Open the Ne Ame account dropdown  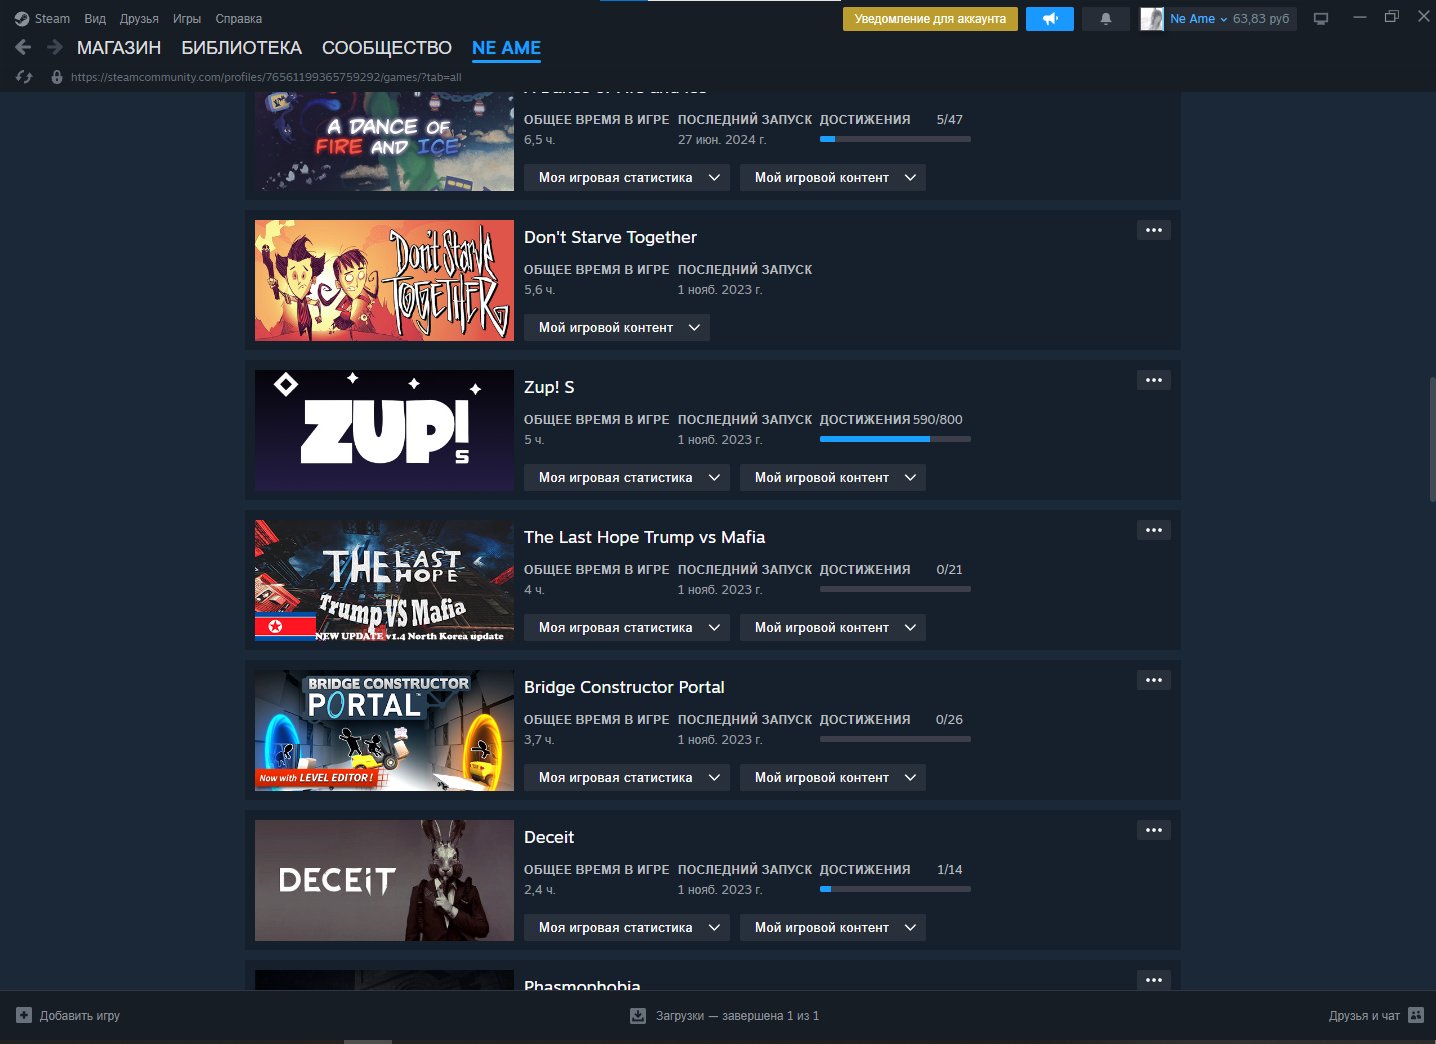click(x=1197, y=19)
